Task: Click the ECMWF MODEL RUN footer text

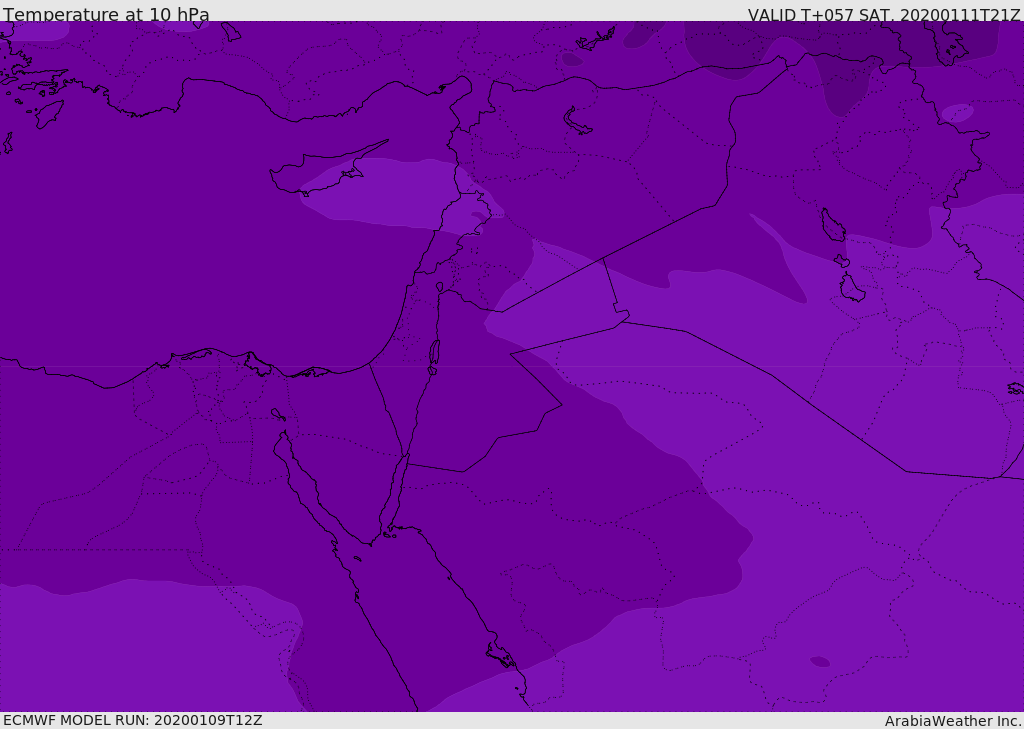Action: 133,720
